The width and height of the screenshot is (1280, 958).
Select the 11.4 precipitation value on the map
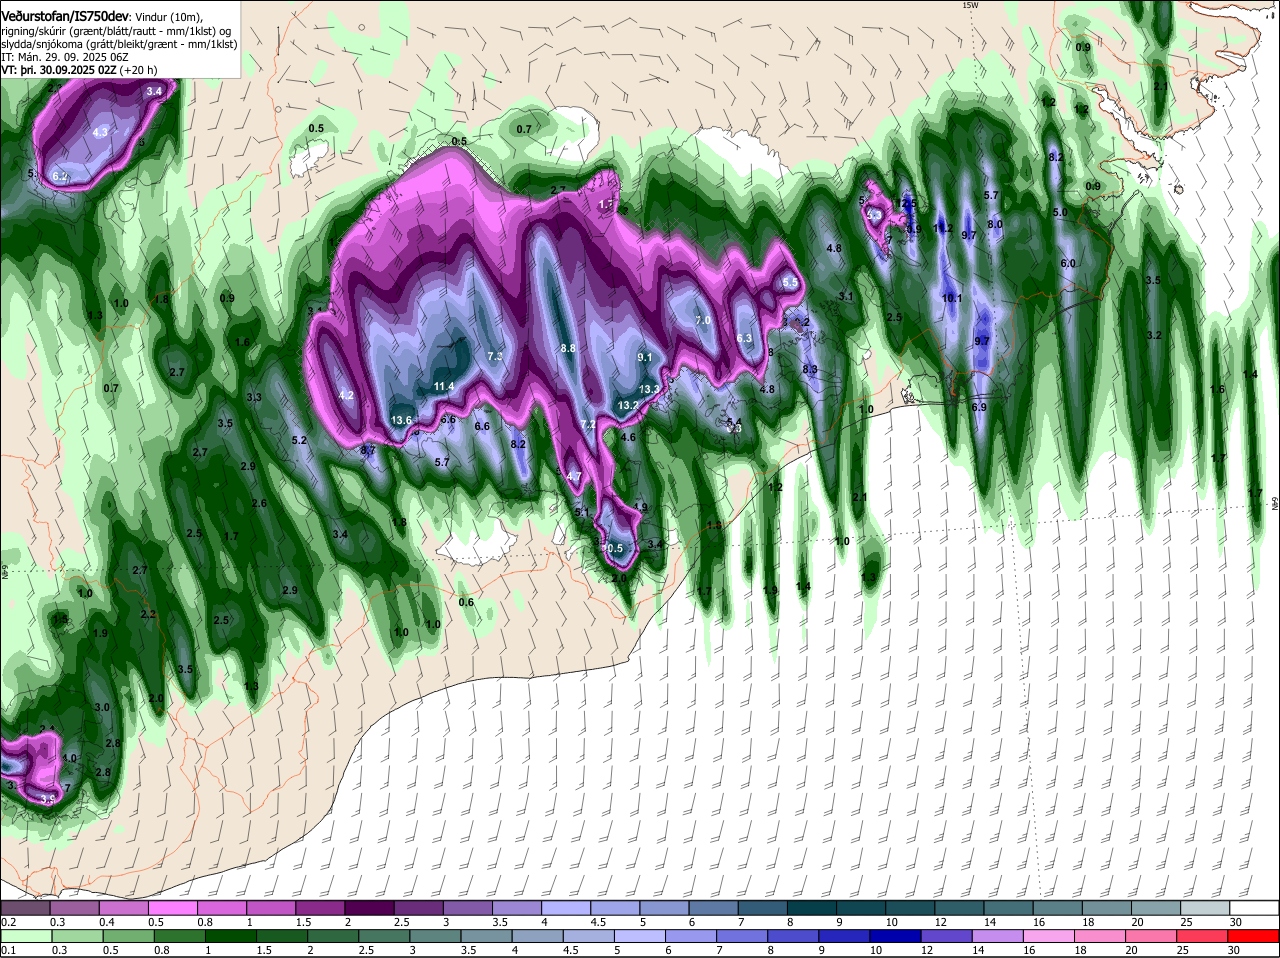[444, 386]
